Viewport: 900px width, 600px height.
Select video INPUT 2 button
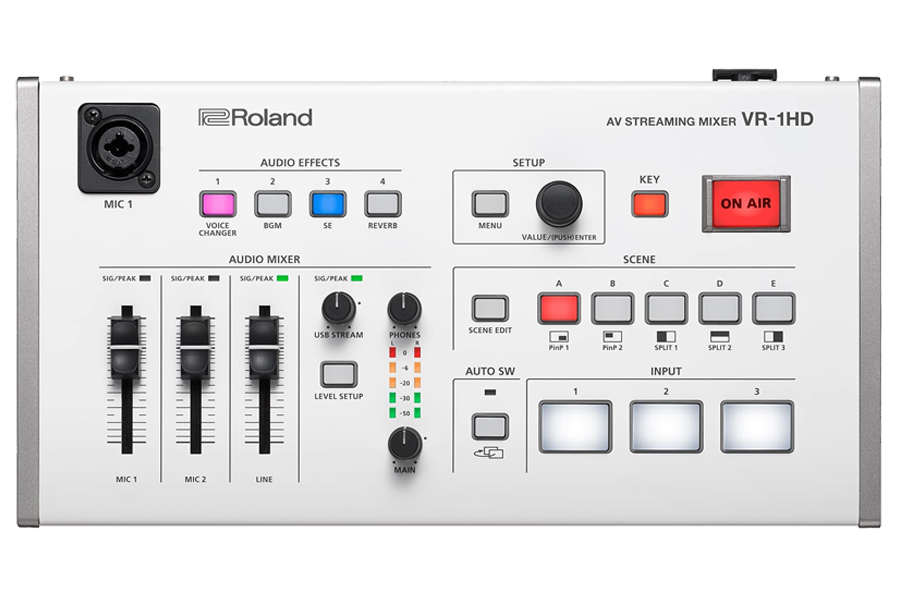[x=666, y=427]
